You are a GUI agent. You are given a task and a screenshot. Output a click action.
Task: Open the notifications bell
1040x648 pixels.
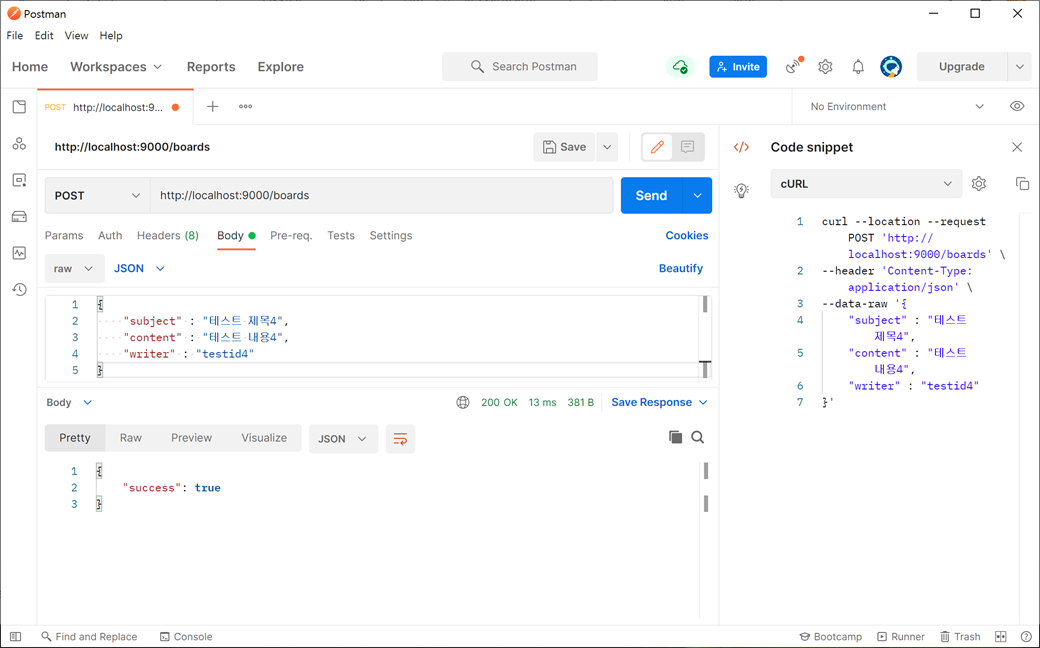858,66
